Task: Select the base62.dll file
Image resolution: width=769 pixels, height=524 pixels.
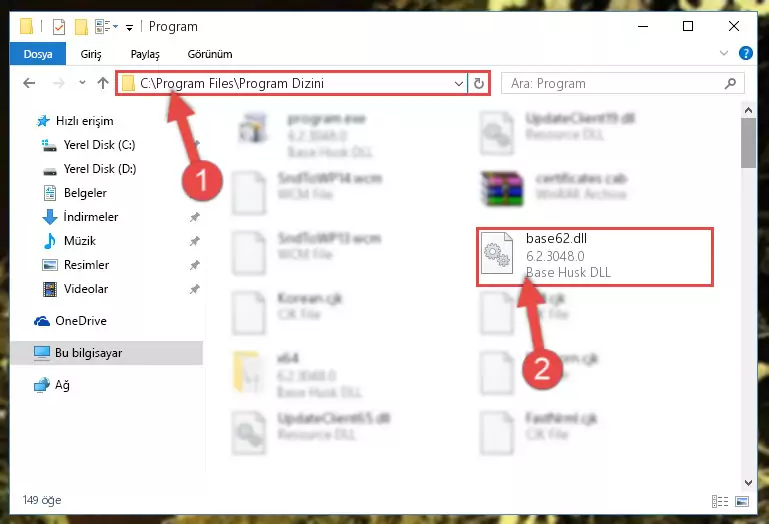Action: [x=594, y=256]
